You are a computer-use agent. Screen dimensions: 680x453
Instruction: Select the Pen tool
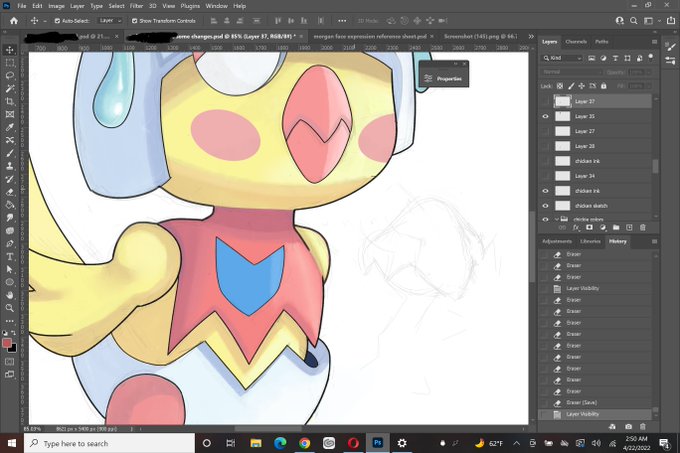tap(10, 244)
